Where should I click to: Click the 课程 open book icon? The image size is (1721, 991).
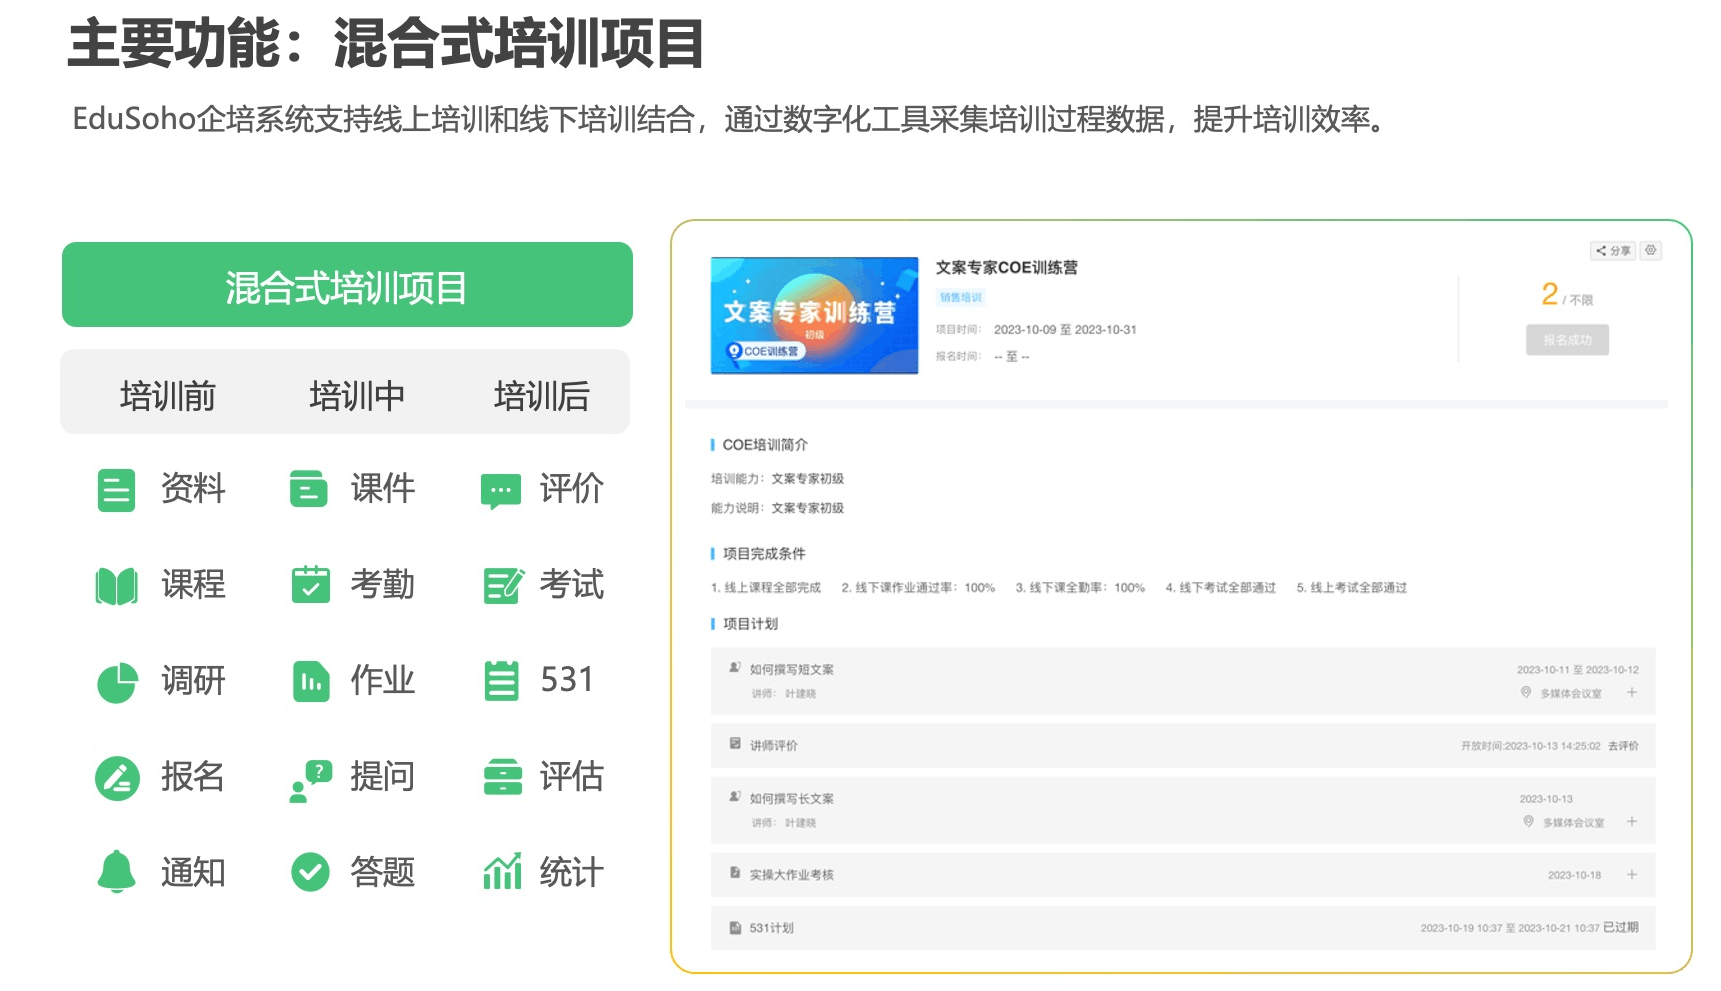point(116,586)
